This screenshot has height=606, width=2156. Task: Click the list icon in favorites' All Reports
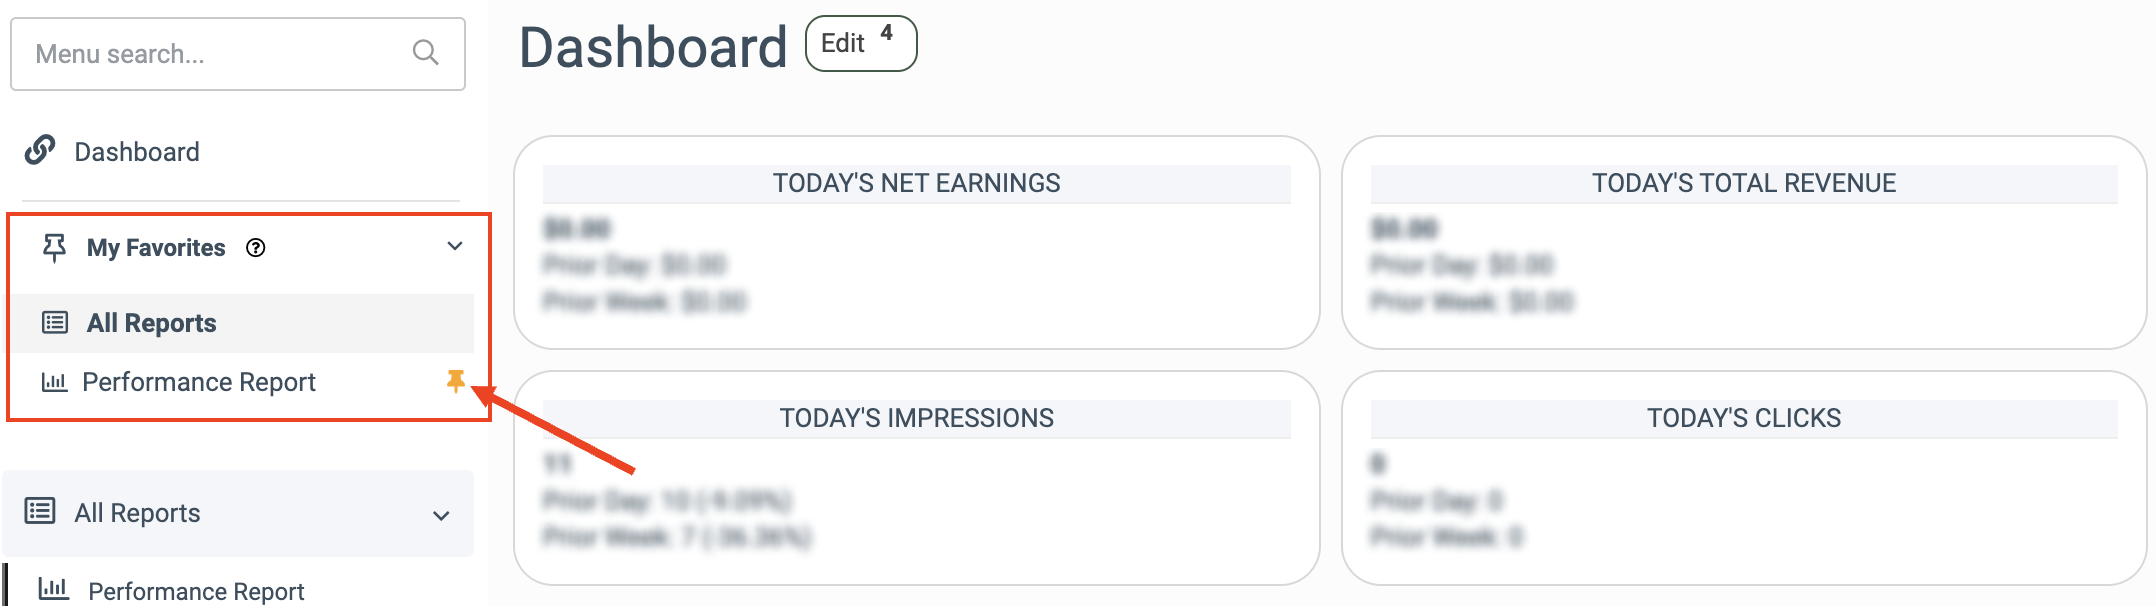pyautogui.click(x=54, y=322)
